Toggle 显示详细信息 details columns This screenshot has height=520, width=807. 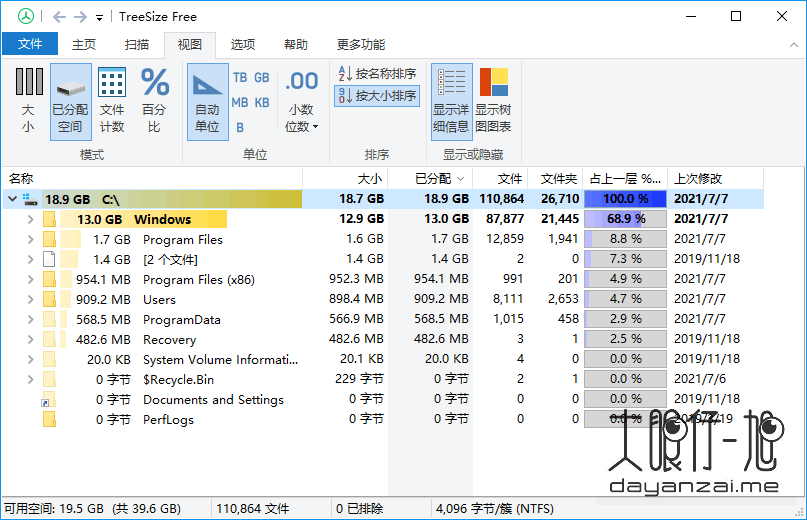click(x=451, y=101)
